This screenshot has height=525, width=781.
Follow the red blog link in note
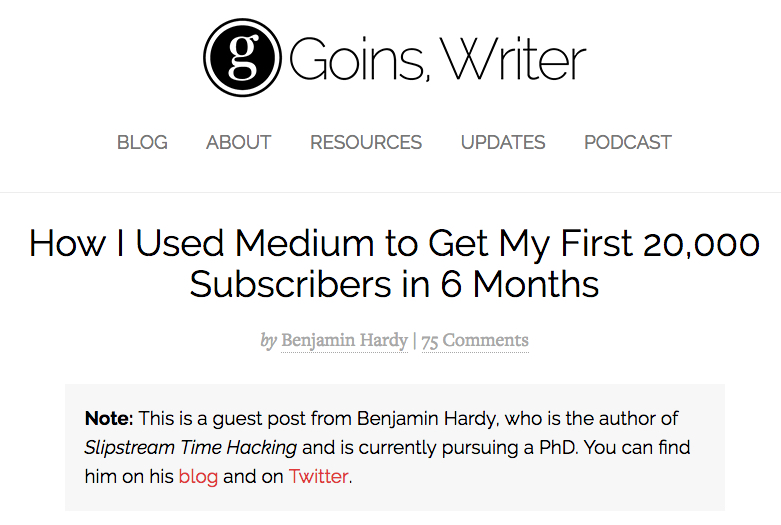pos(198,476)
